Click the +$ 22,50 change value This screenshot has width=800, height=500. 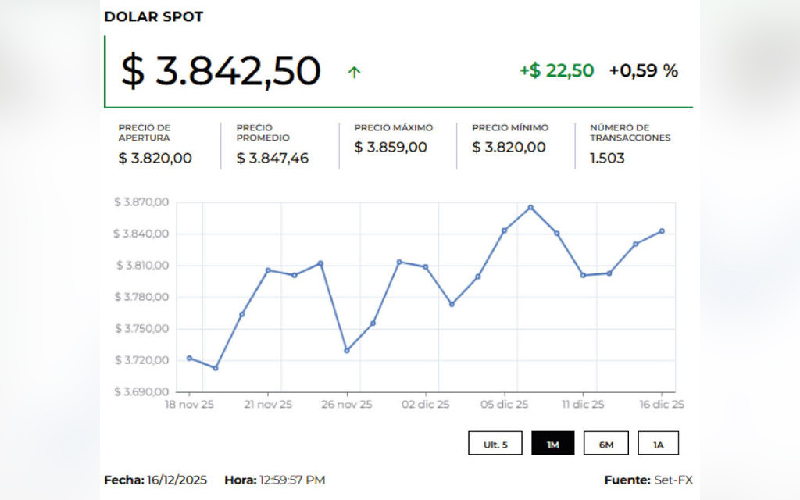click(556, 70)
